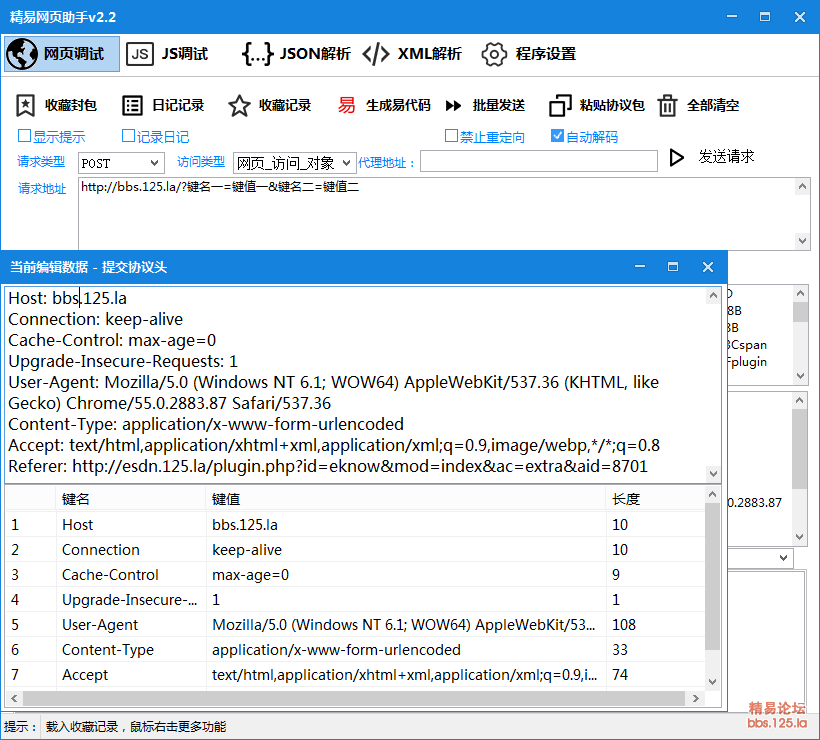Click 生成易代码 red icon
Viewport: 820px width, 740px height.
tap(346, 105)
